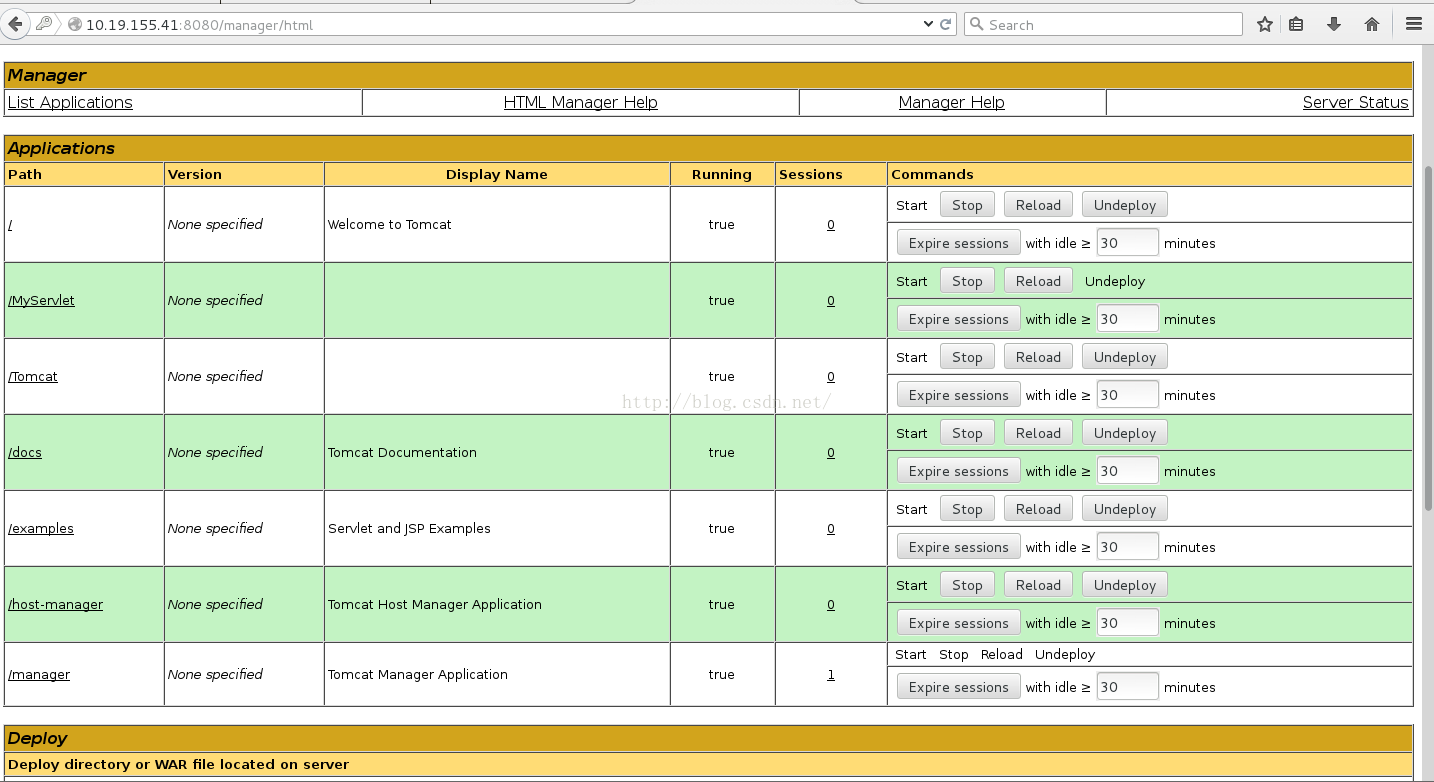Undeploy the /Tomcat application
Image resolution: width=1434 pixels, height=782 pixels.
[1125, 357]
